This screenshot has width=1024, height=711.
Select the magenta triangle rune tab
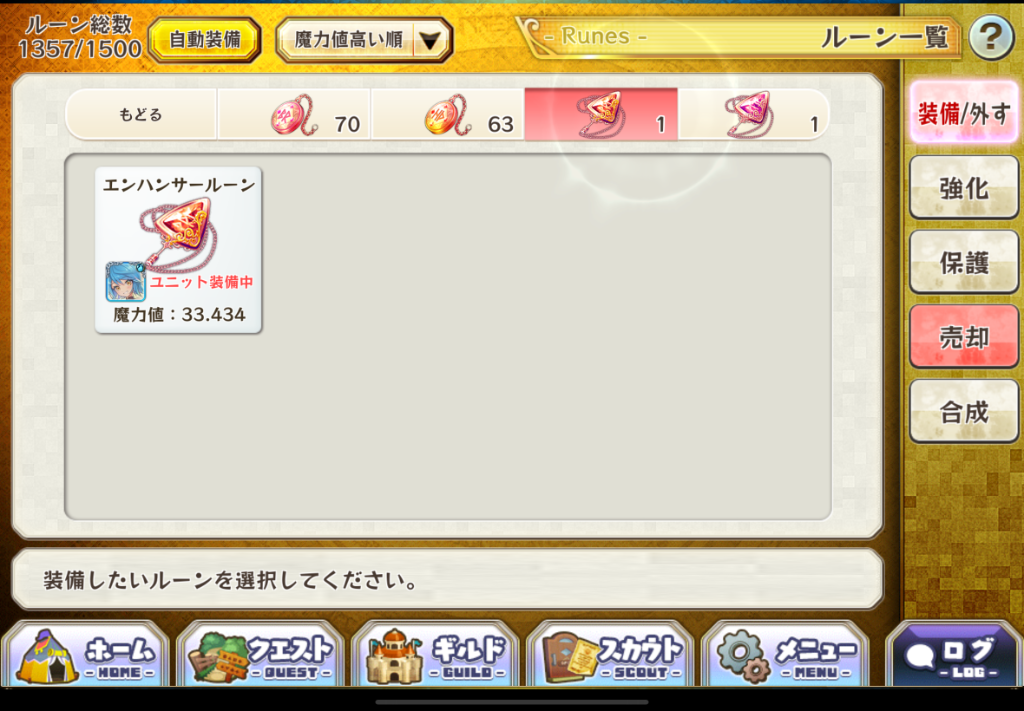pos(754,114)
